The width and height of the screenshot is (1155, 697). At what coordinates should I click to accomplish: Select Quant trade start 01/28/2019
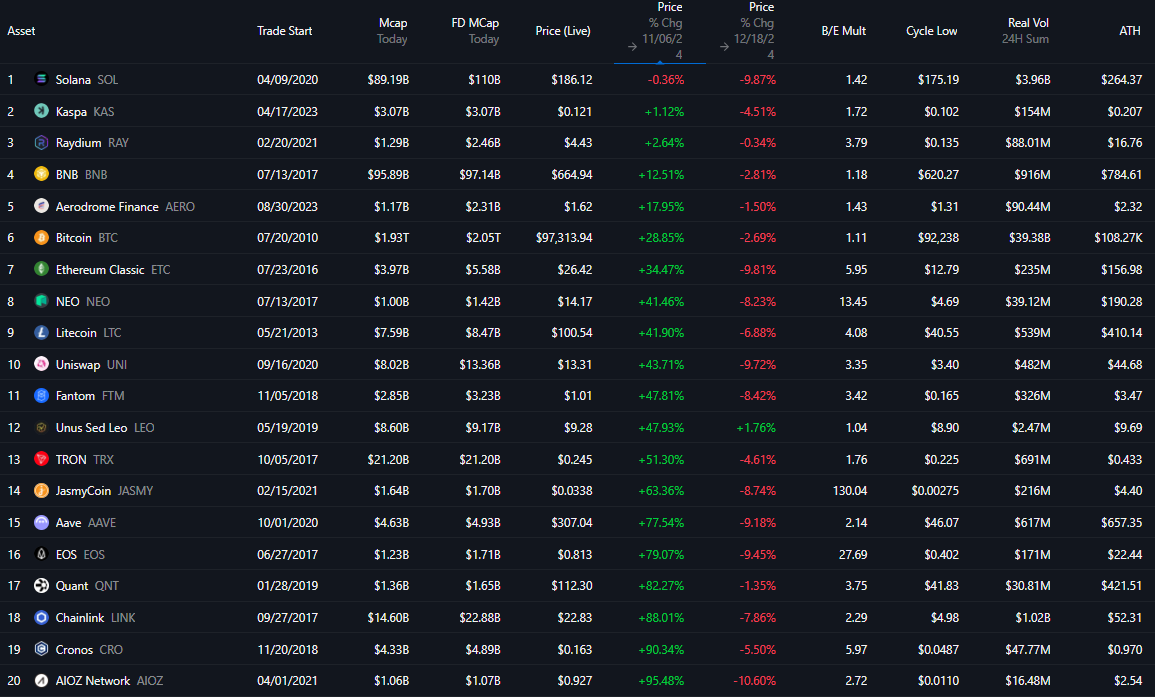[x=287, y=586]
